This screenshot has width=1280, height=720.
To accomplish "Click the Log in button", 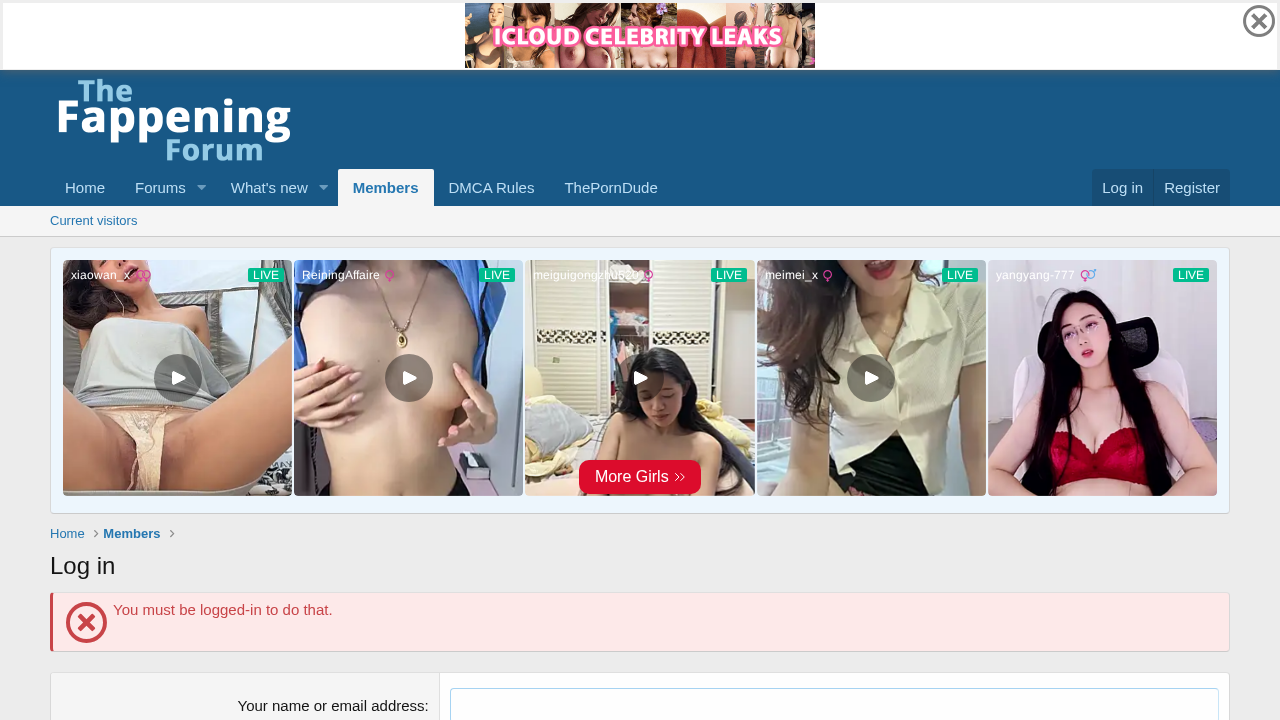I will 1122,188.
